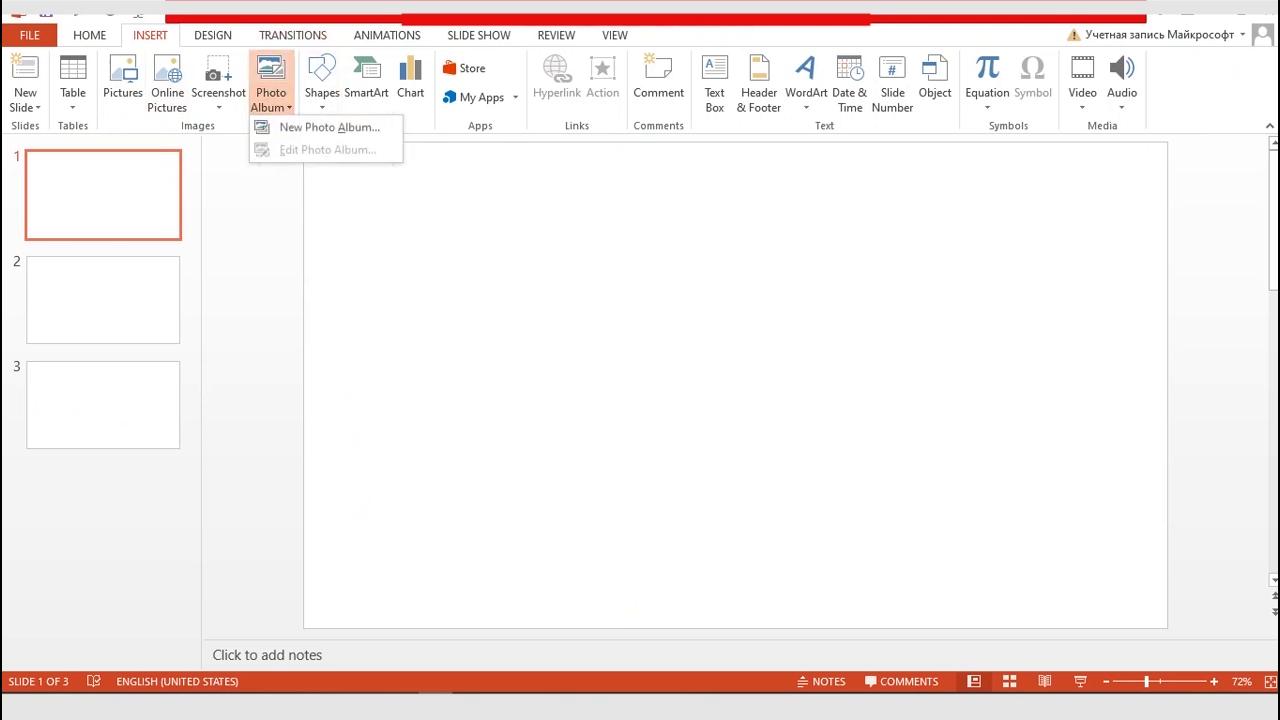
Task: Toggle the Comments pane from status bar
Action: 901,681
